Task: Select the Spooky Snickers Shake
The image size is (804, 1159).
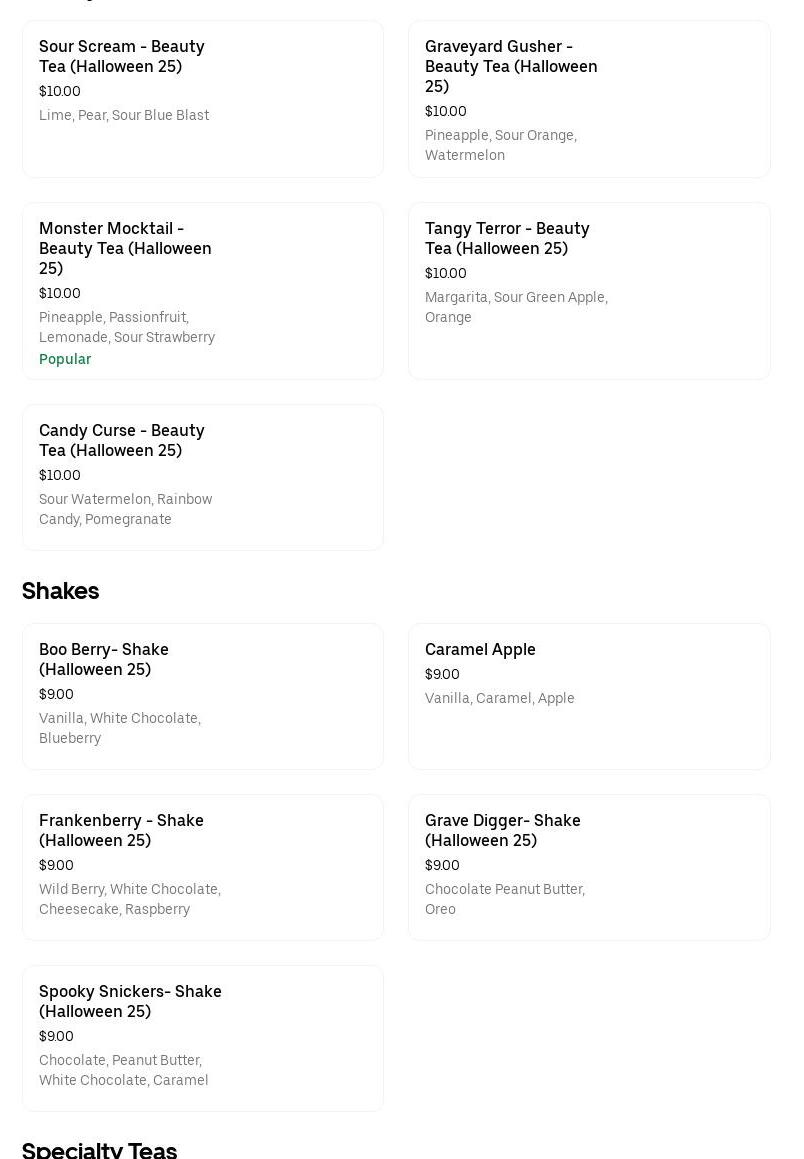Action: [202, 1038]
